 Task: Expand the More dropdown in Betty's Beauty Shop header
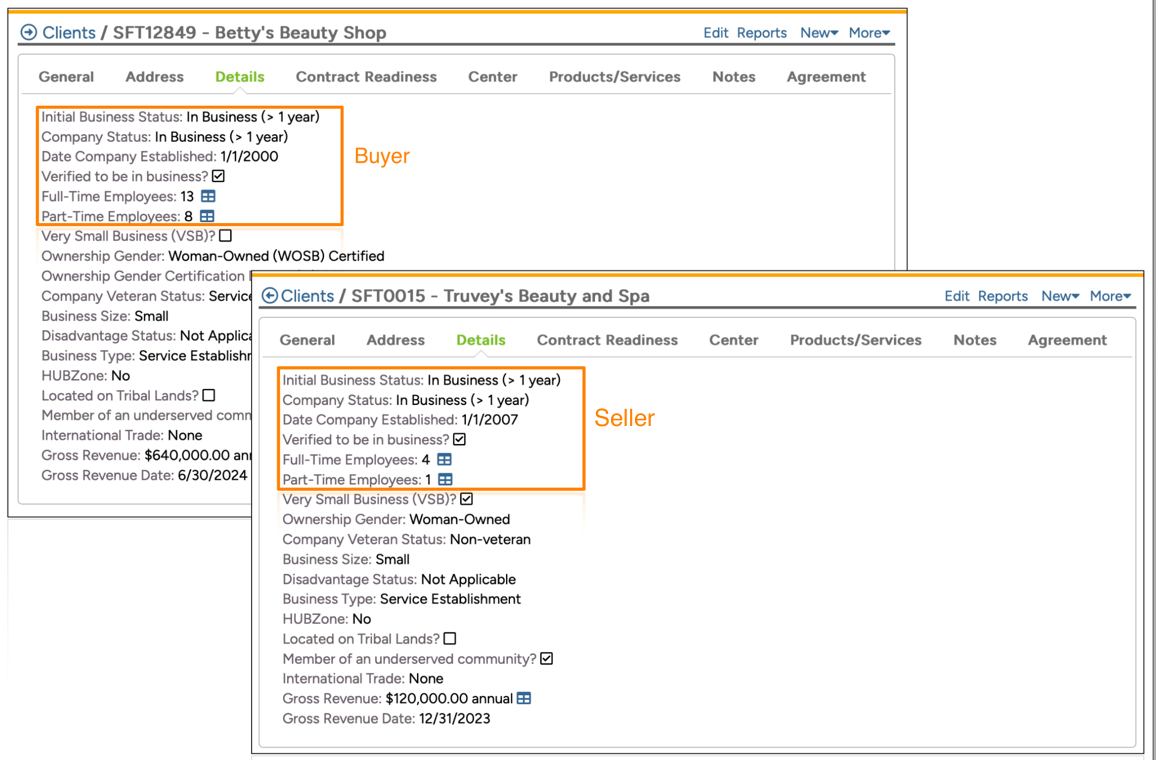pyautogui.click(x=869, y=33)
